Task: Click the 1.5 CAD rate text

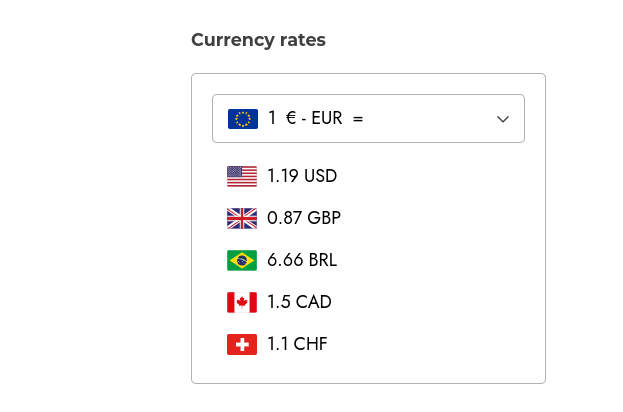Action: pos(299,302)
